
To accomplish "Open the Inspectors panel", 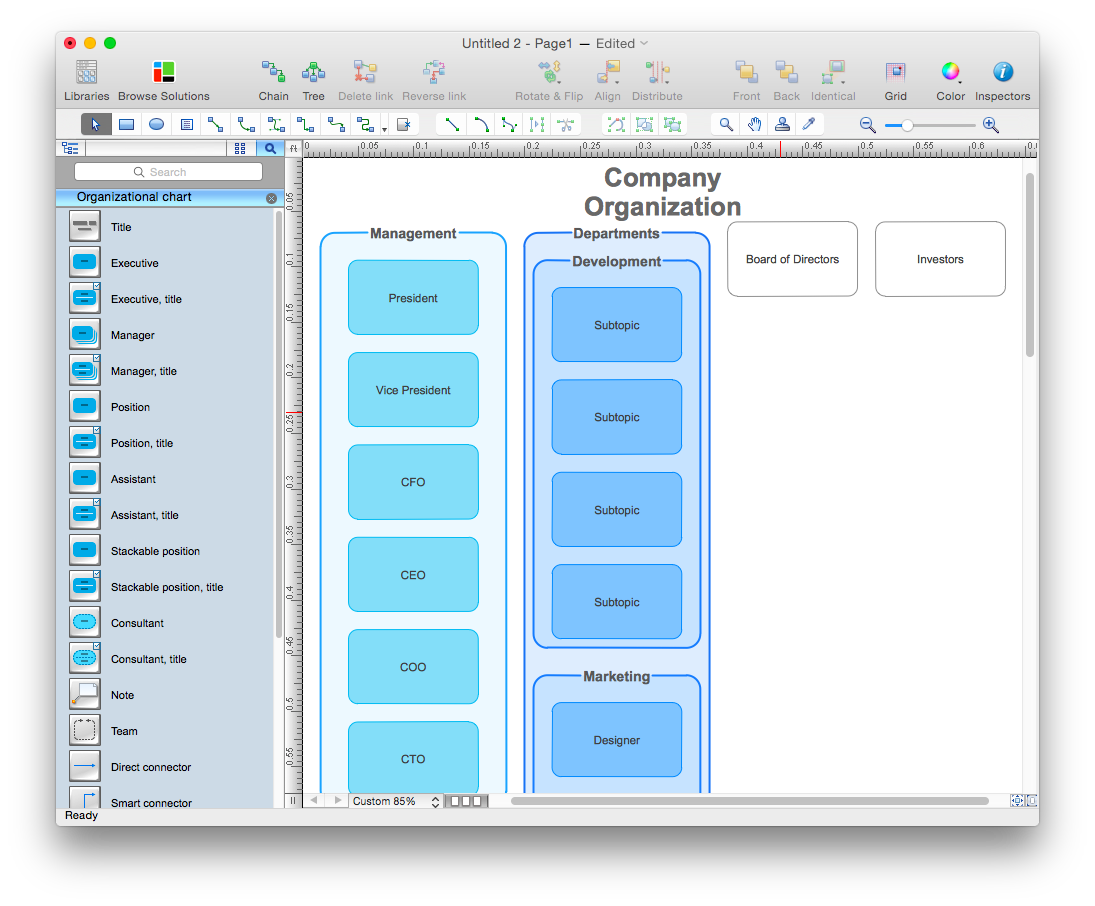I will click(1002, 81).
